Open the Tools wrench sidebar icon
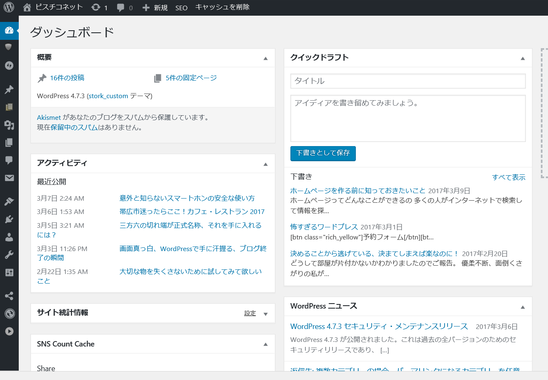 (x=9, y=254)
